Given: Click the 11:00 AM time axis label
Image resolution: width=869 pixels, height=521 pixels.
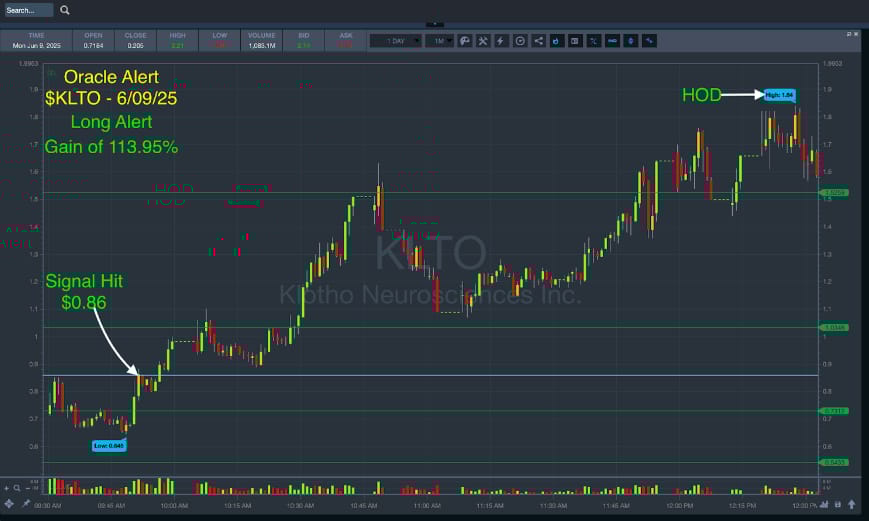Looking at the screenshot, I should coord(427,505).
